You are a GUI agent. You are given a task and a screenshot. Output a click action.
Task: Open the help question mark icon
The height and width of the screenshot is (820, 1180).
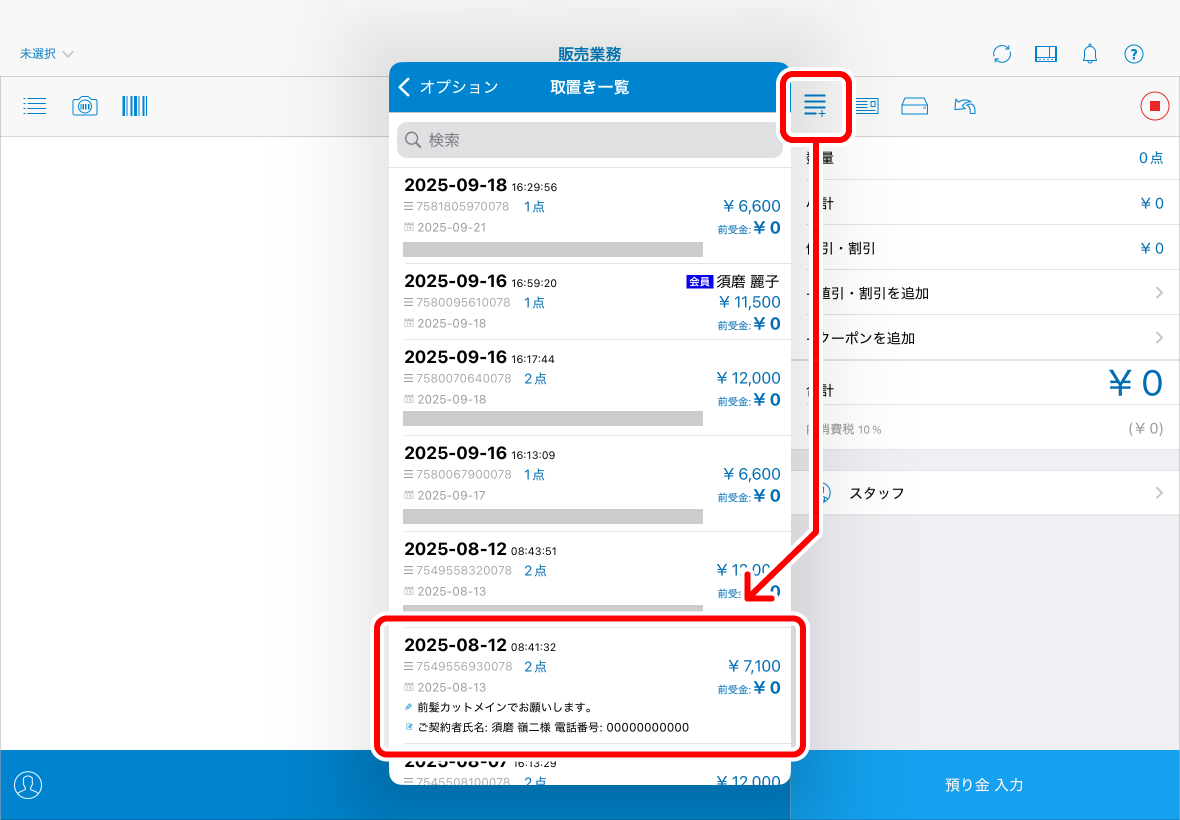point(1133,54)
